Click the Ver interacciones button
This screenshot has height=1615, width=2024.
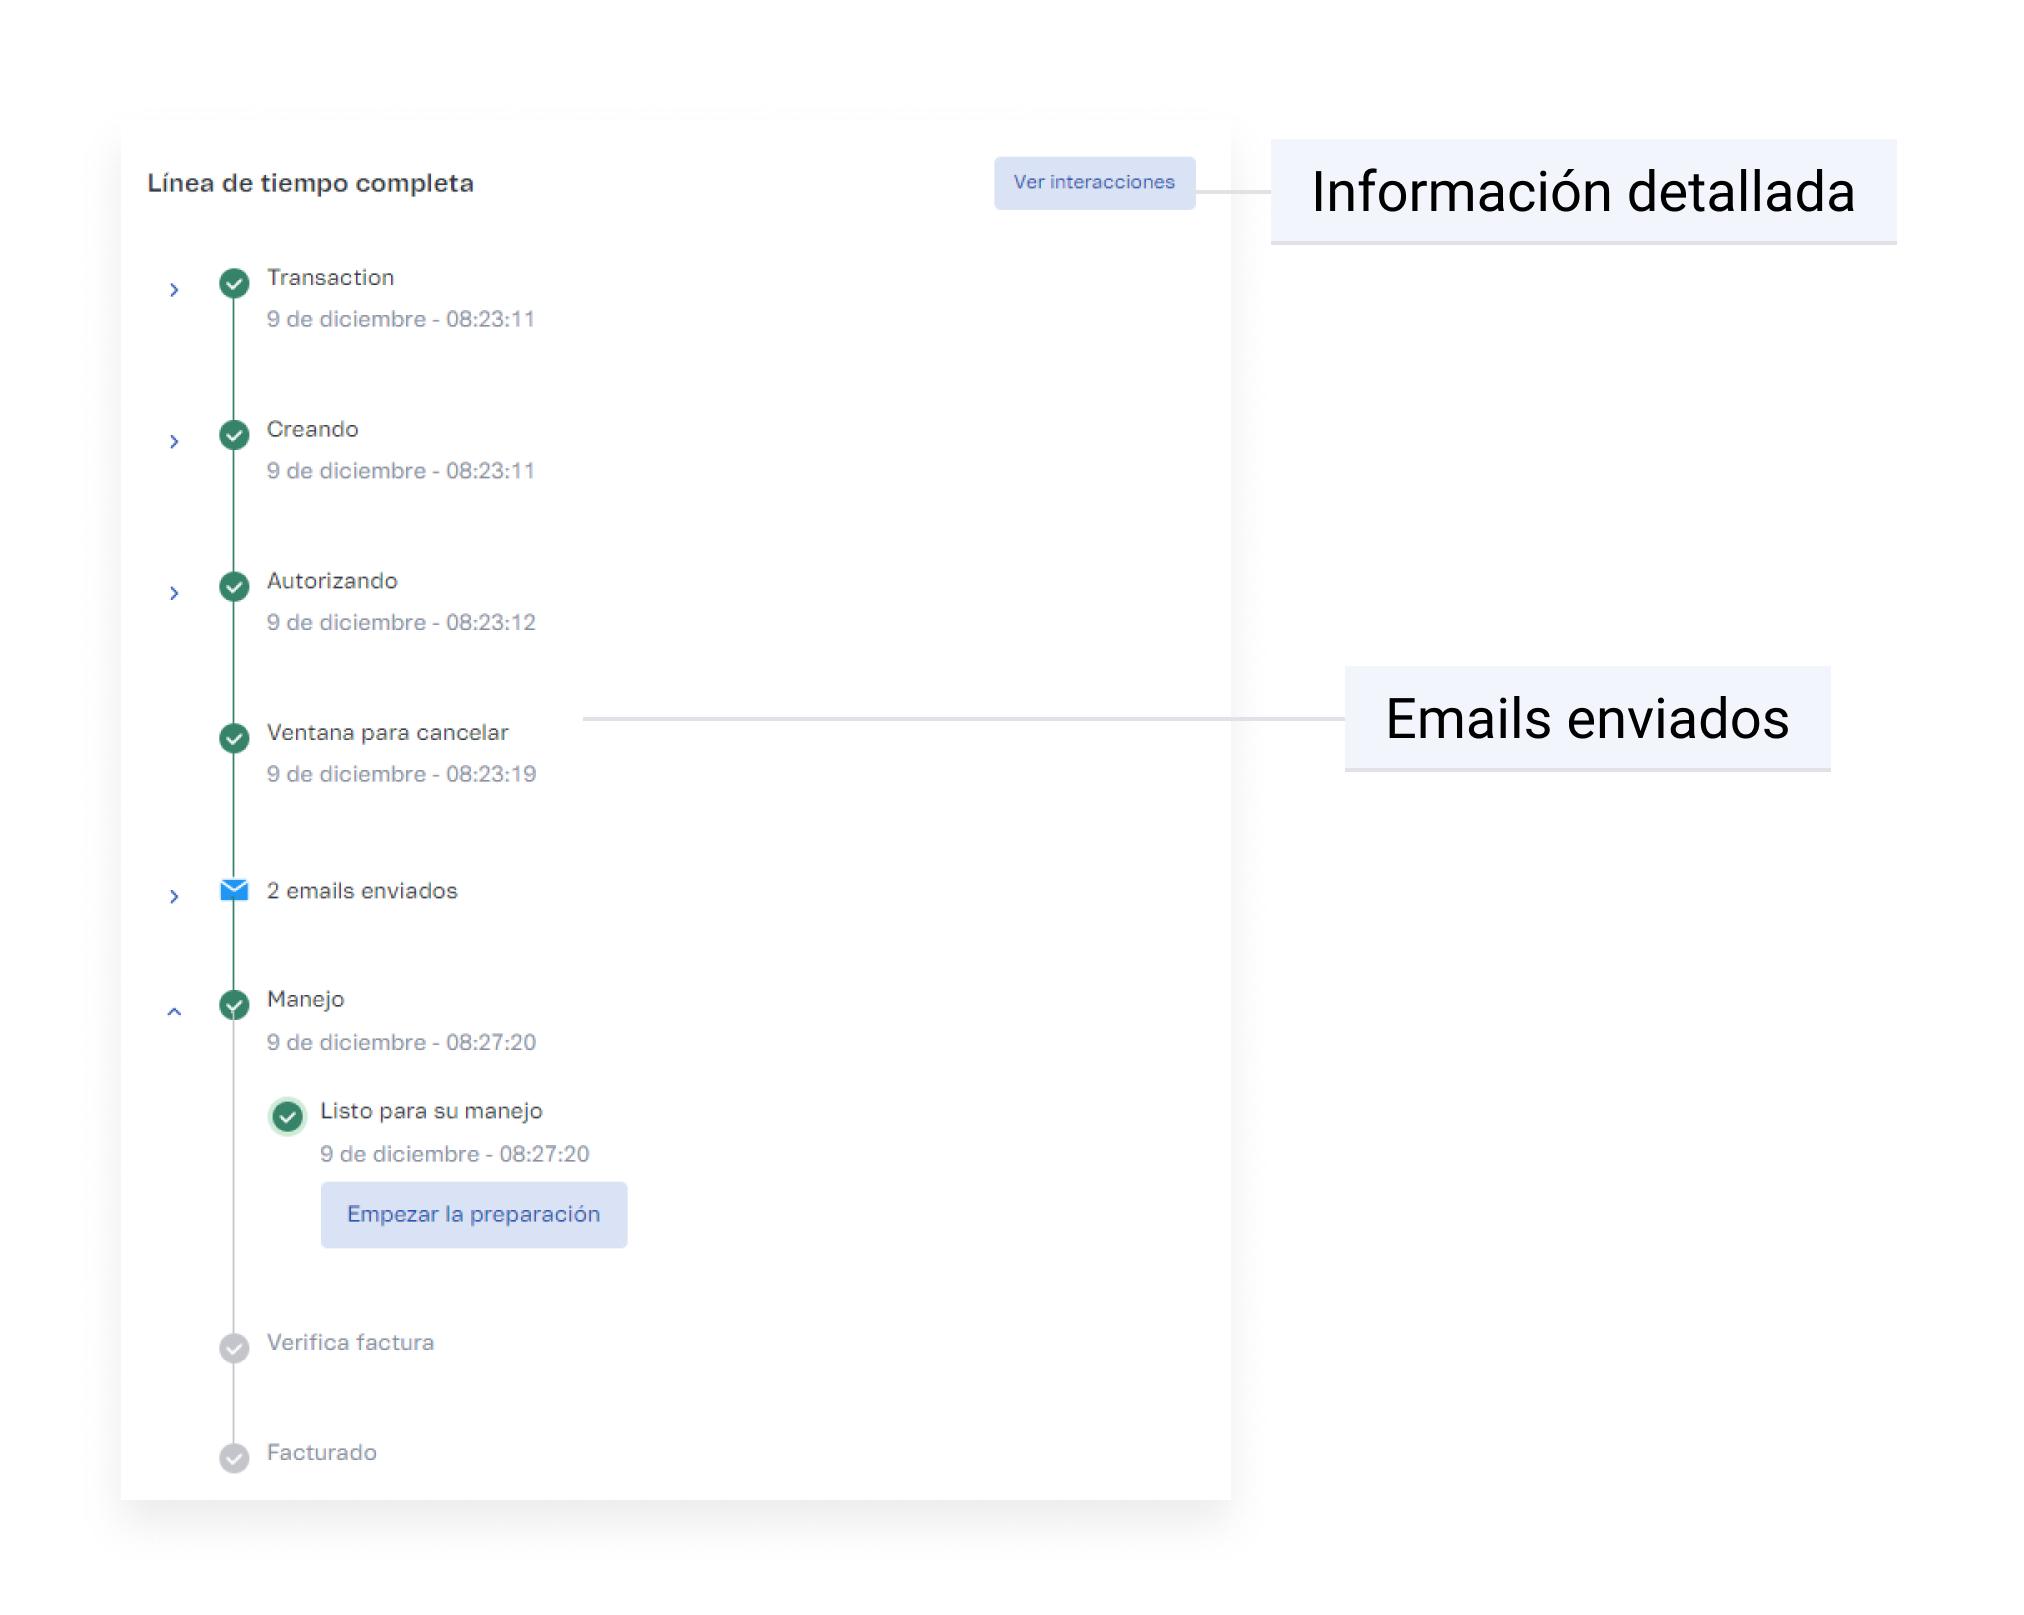pos(1094,183)
